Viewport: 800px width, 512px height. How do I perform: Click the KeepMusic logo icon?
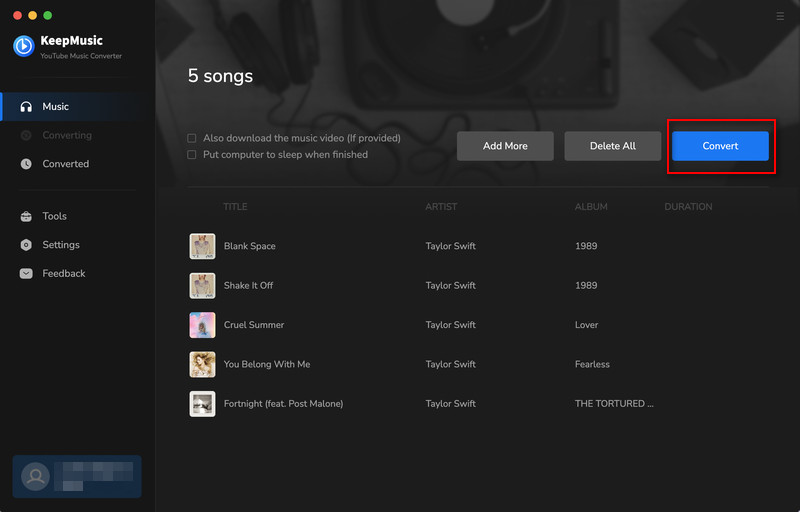point(23,46)
